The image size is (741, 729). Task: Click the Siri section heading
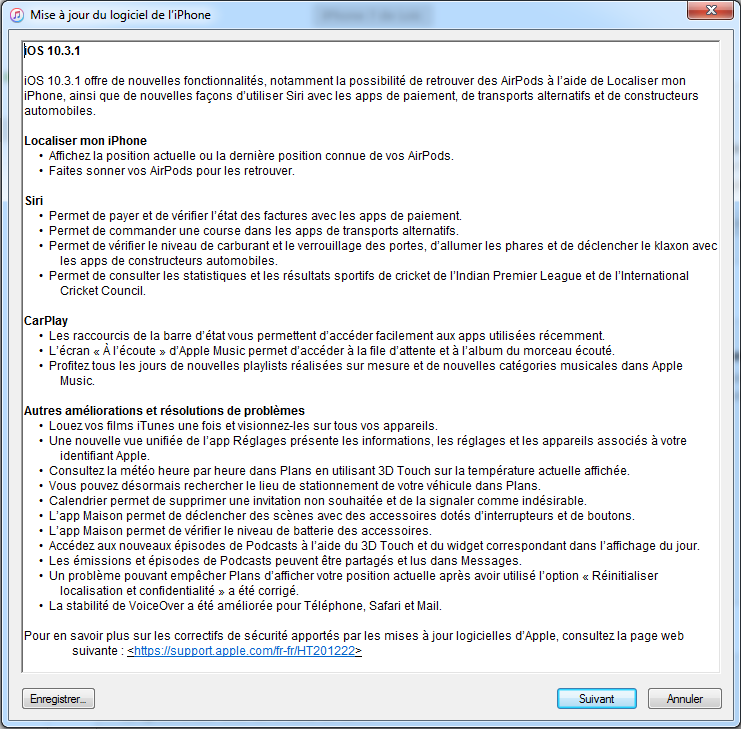click(34, 201)
